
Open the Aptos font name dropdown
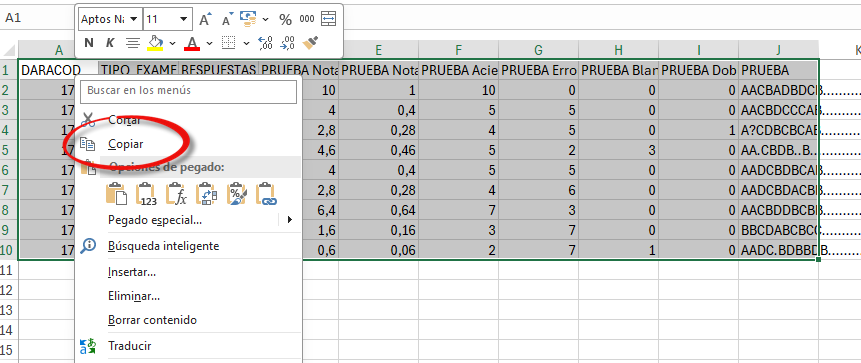click(133, 19)
